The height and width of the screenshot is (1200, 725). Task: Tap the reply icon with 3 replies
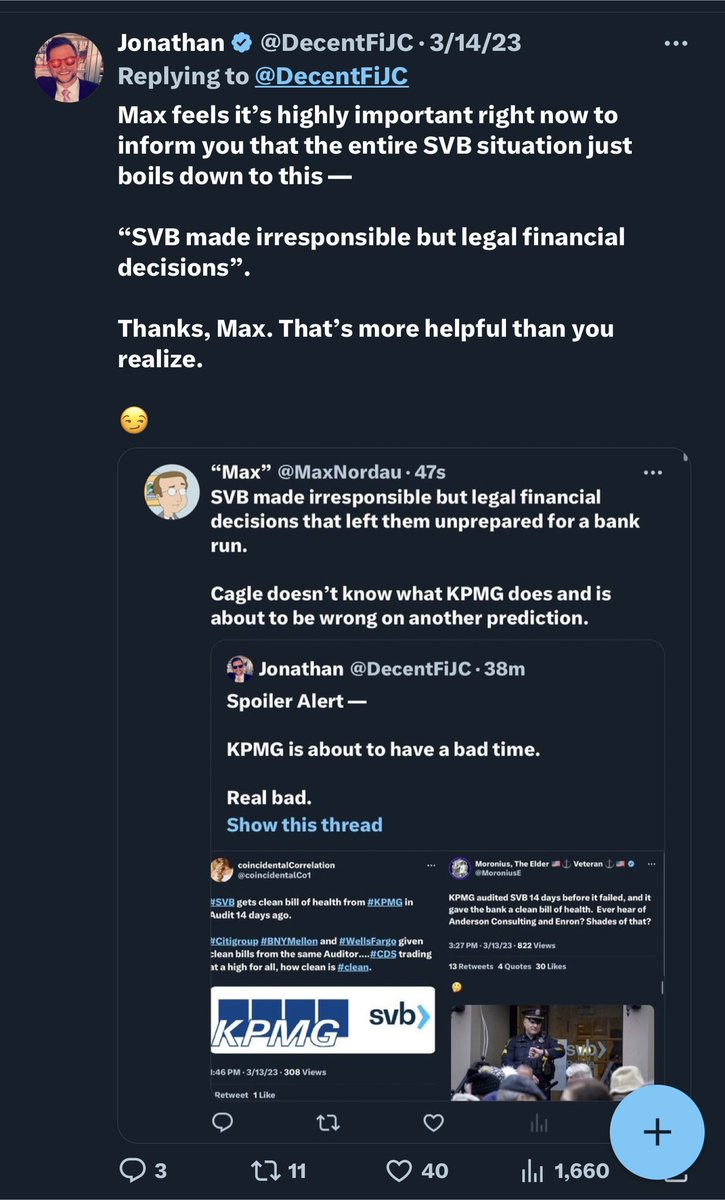(x=133, y=1170)
